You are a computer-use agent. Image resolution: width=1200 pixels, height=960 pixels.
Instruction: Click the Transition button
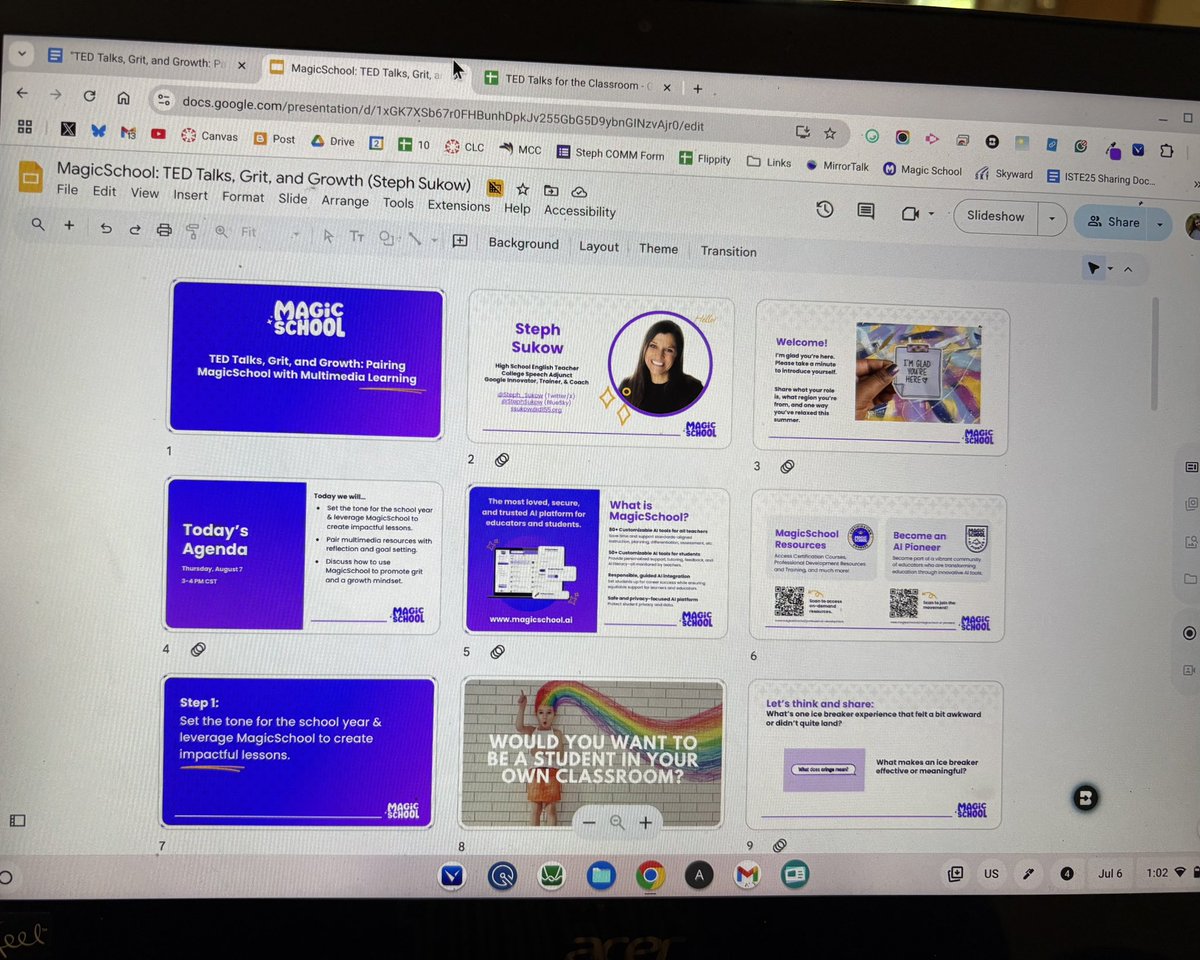tap(728, 252)
